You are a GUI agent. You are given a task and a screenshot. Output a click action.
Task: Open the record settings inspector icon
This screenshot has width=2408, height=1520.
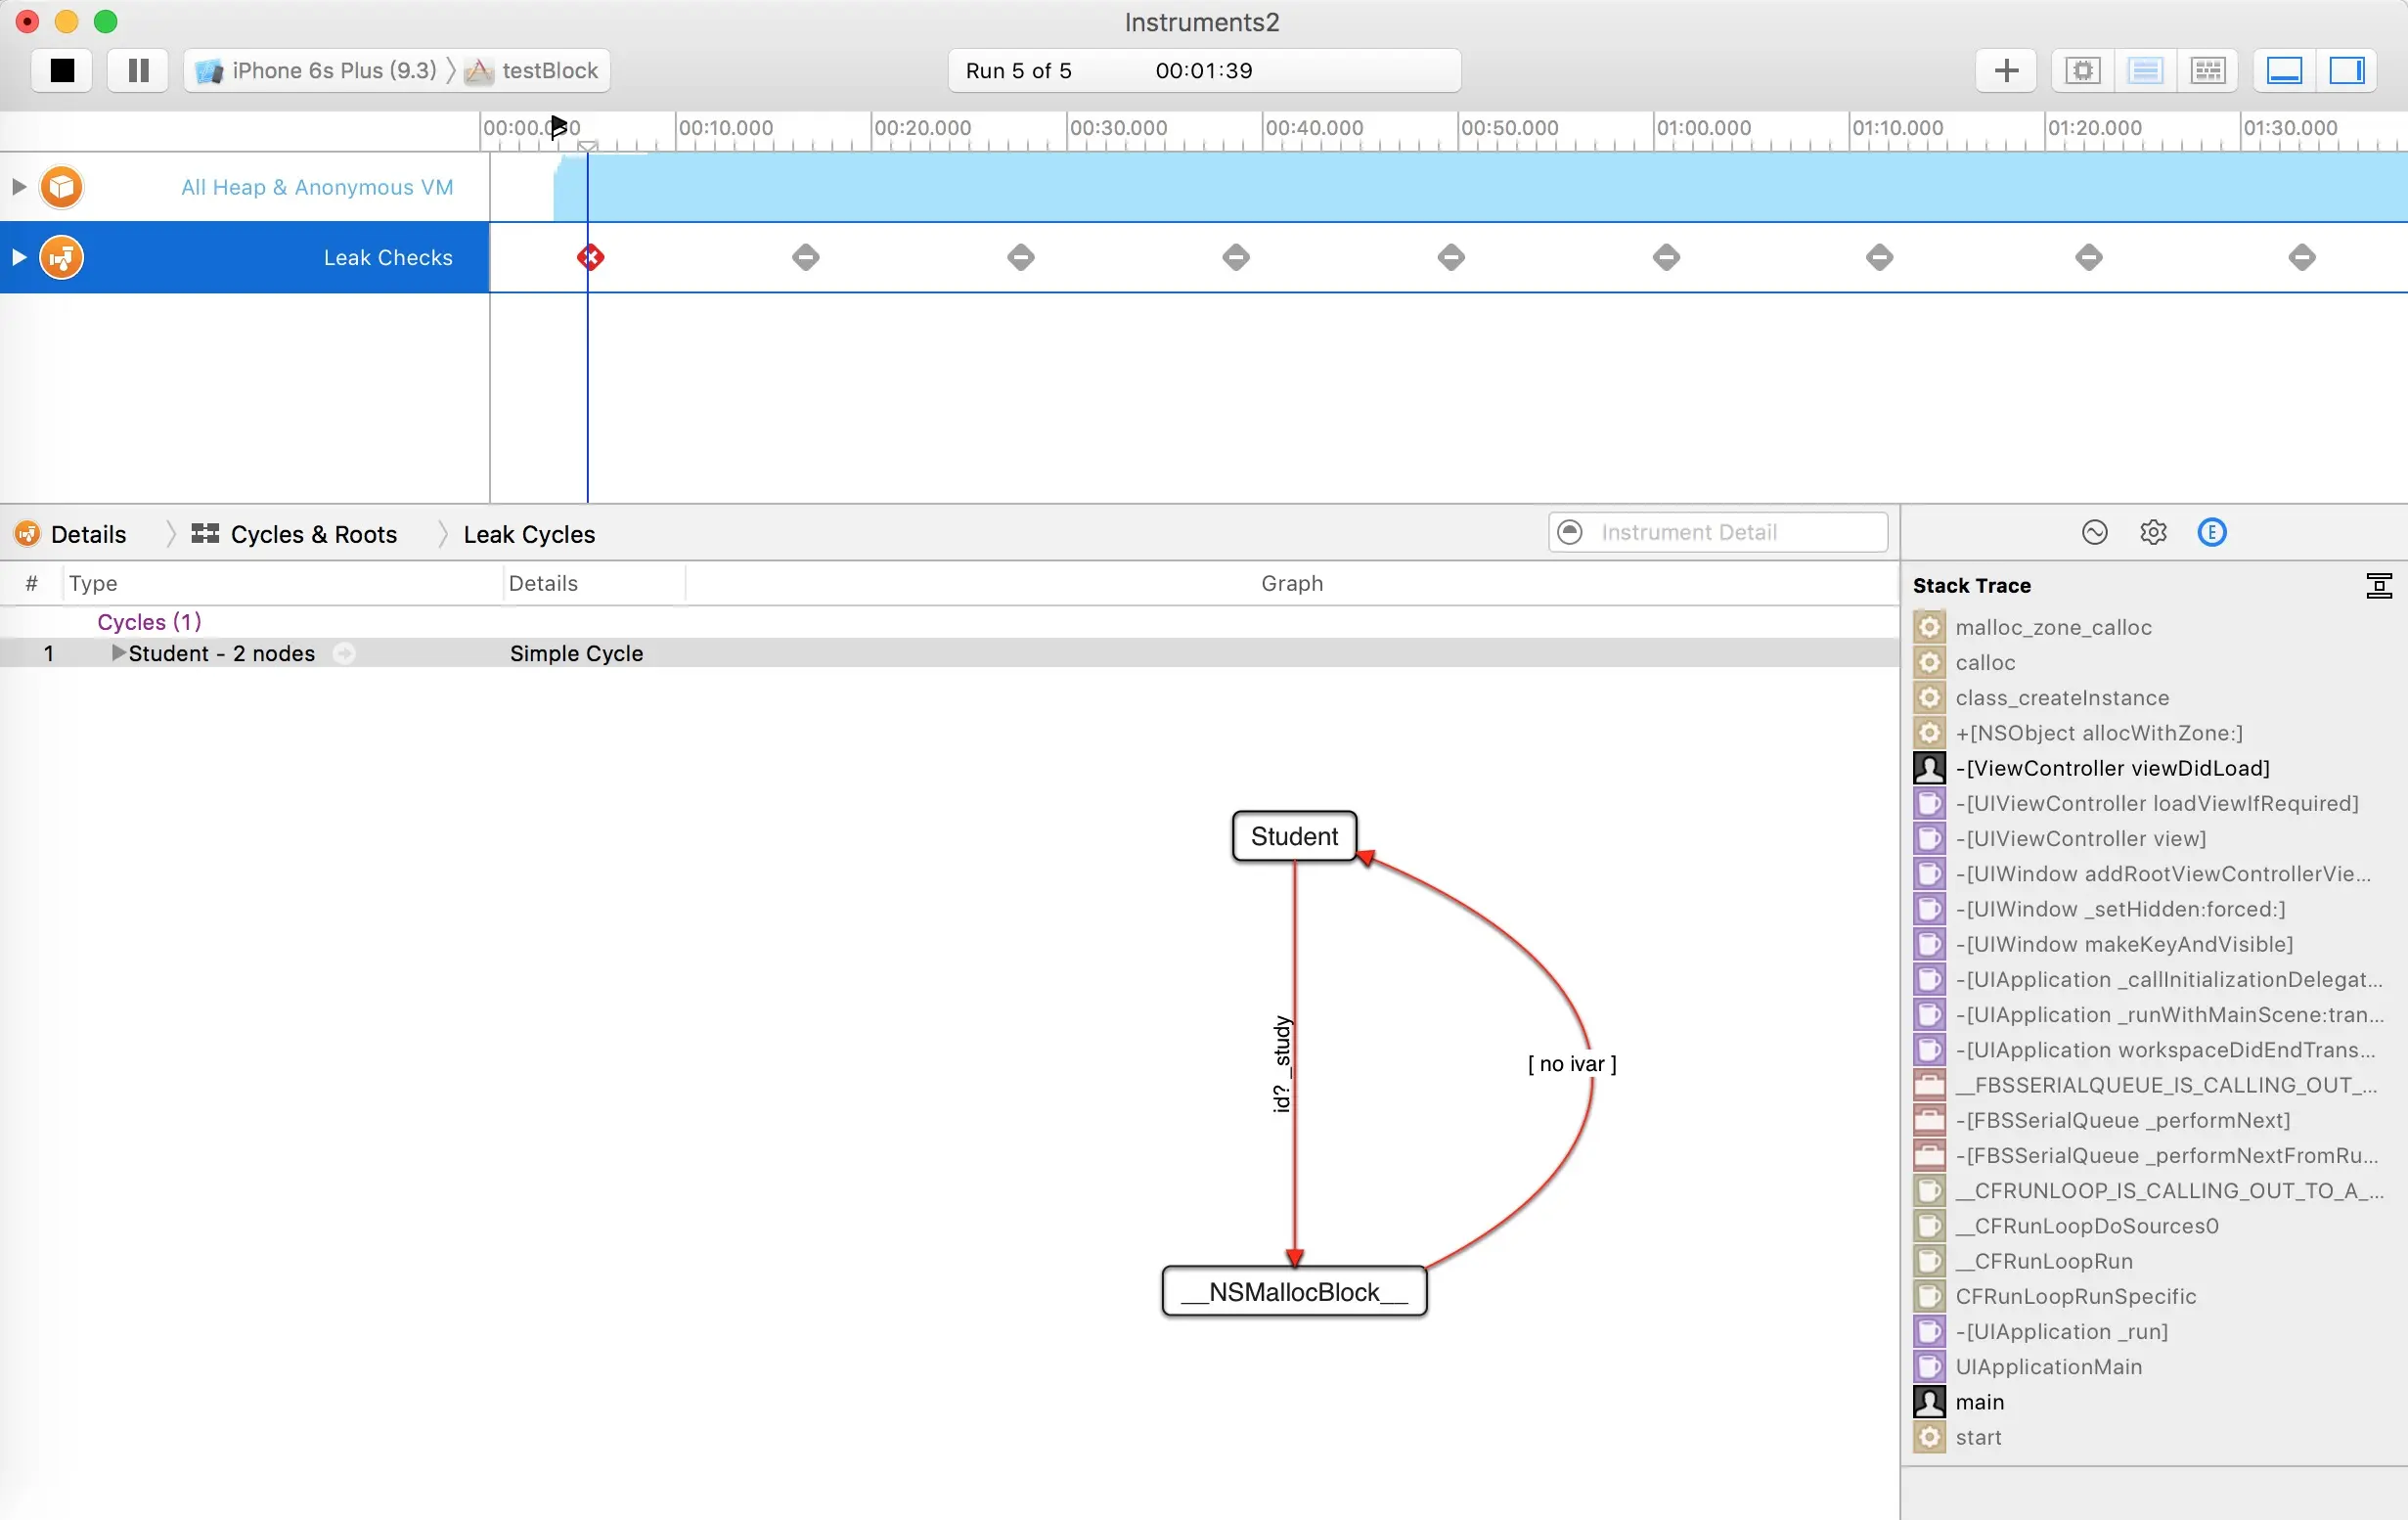[2094, 532]
